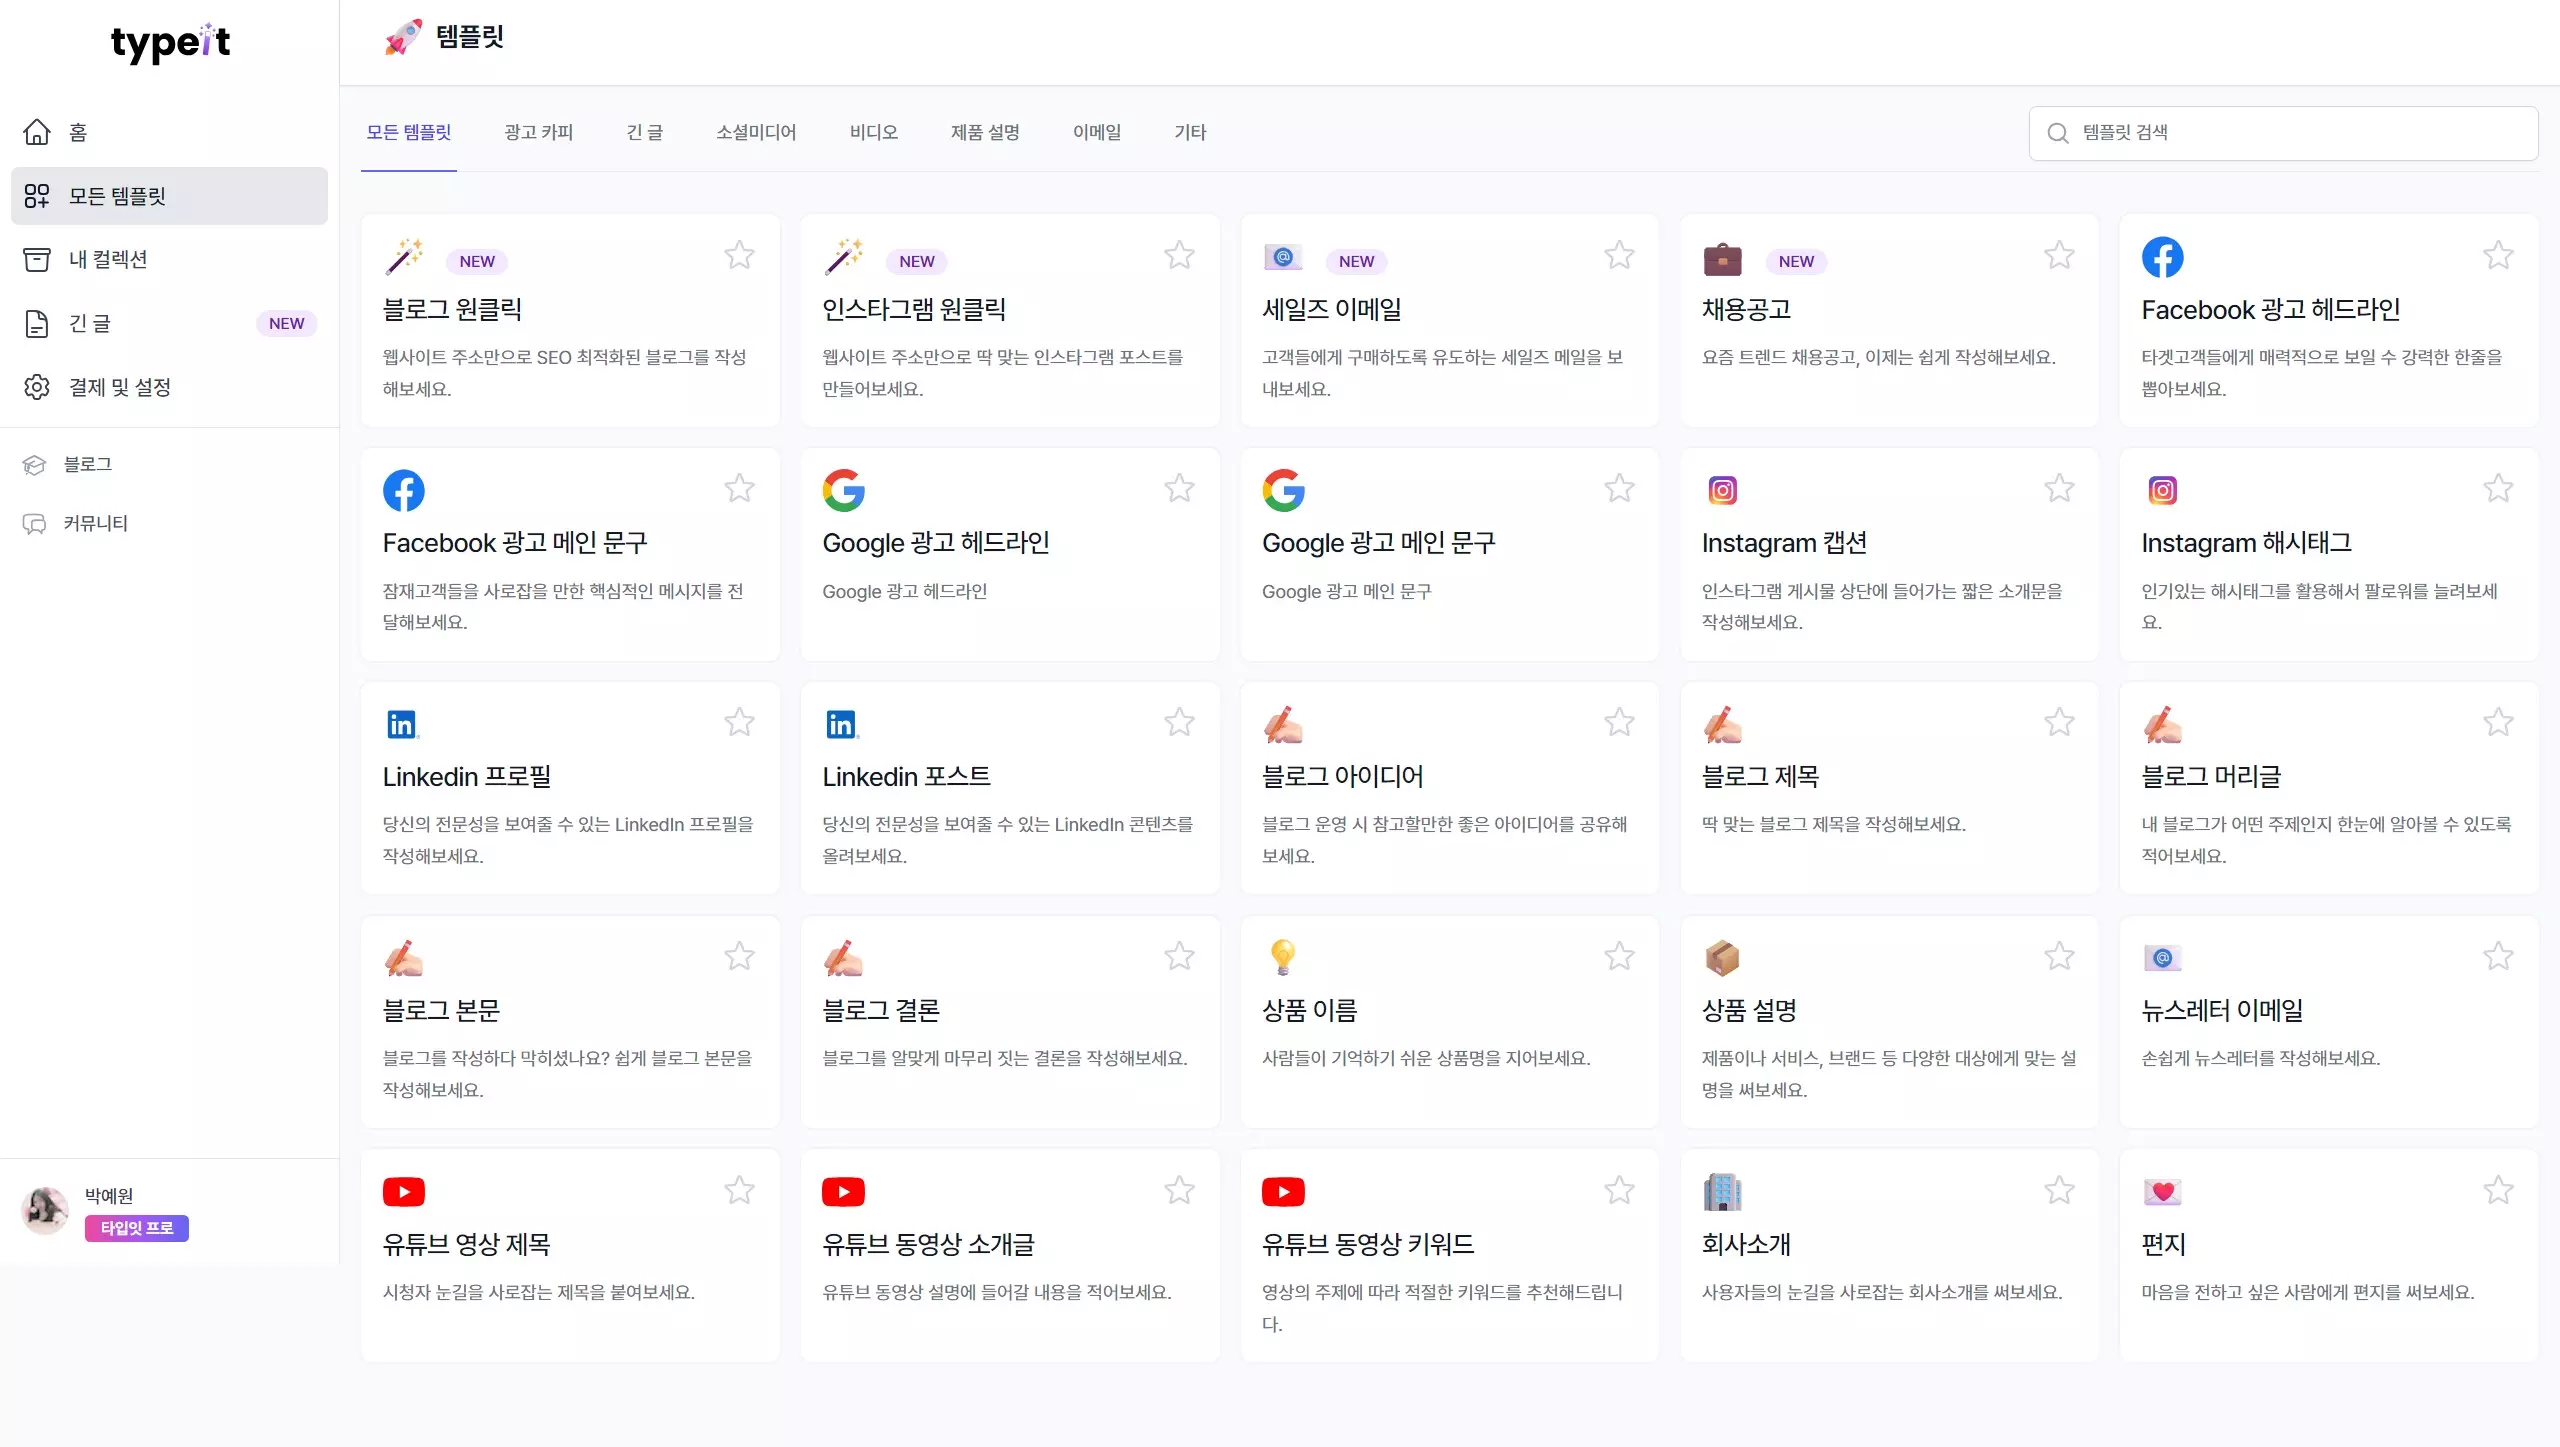Open 커뮤니티 in the sidebar
2560x1447 pixels.
coord(97,523)
